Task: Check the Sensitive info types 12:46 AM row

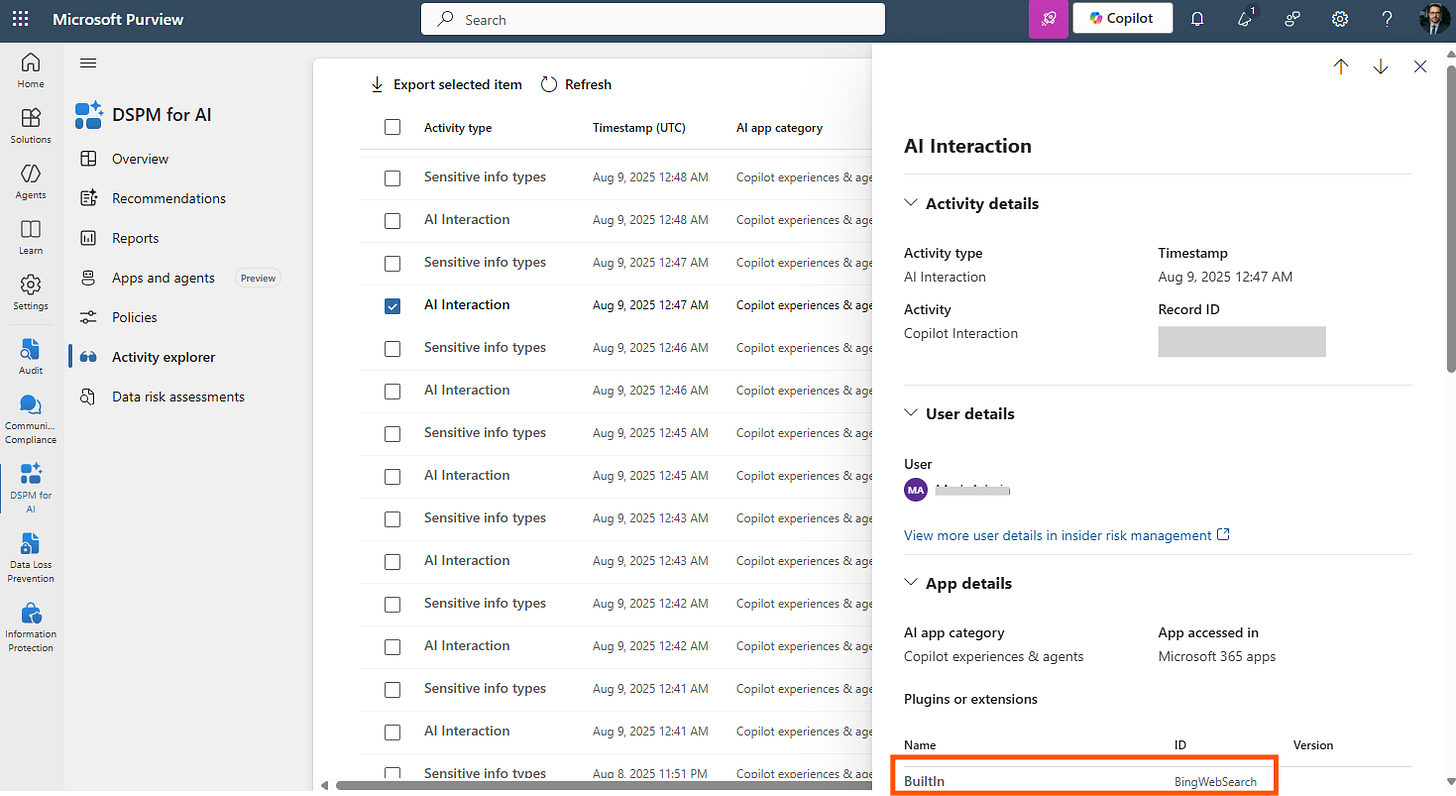Action: pos(392,348)
